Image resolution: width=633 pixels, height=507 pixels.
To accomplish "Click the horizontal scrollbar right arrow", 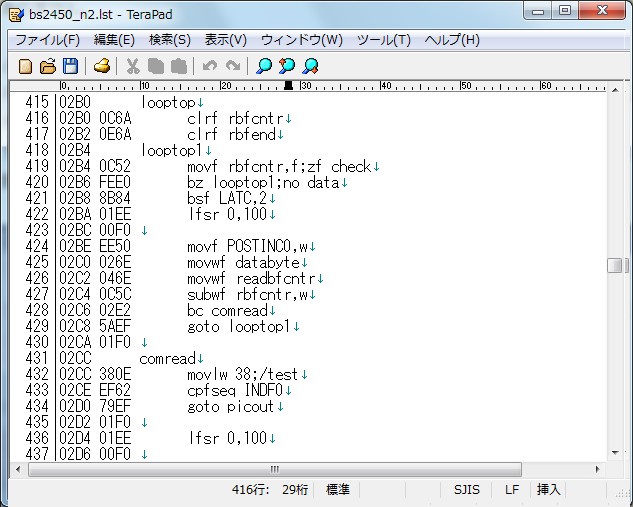I will click(x=597, y=469).
